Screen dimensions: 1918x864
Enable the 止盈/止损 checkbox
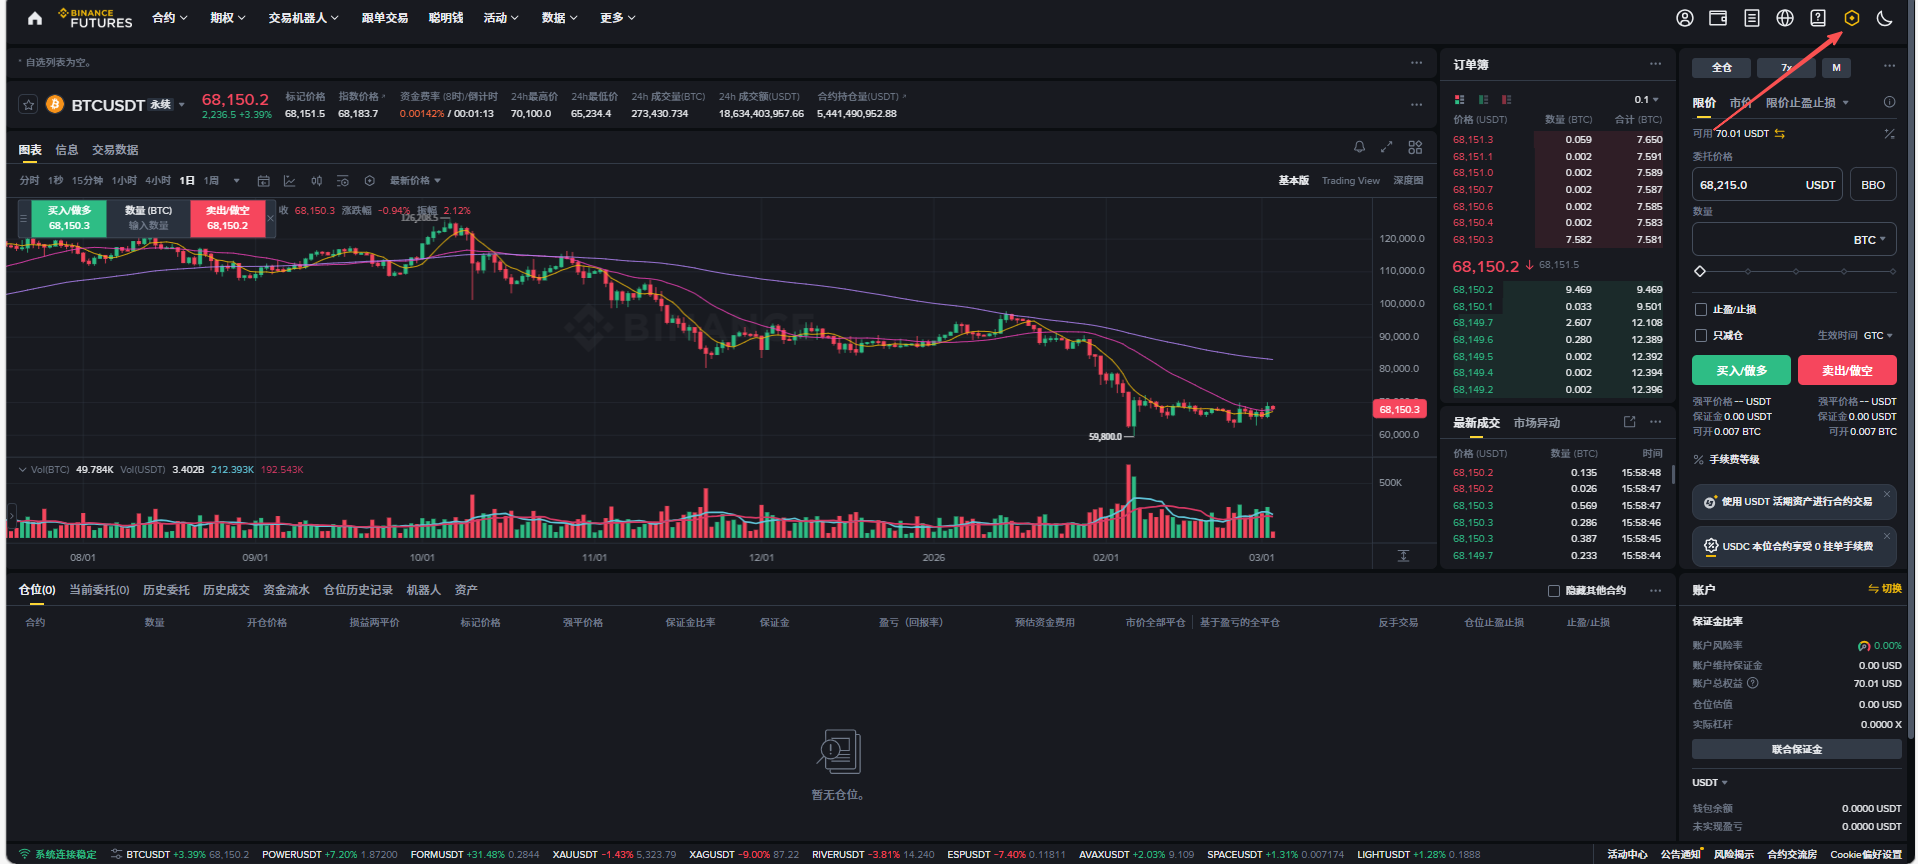(x=1700, y=309)
